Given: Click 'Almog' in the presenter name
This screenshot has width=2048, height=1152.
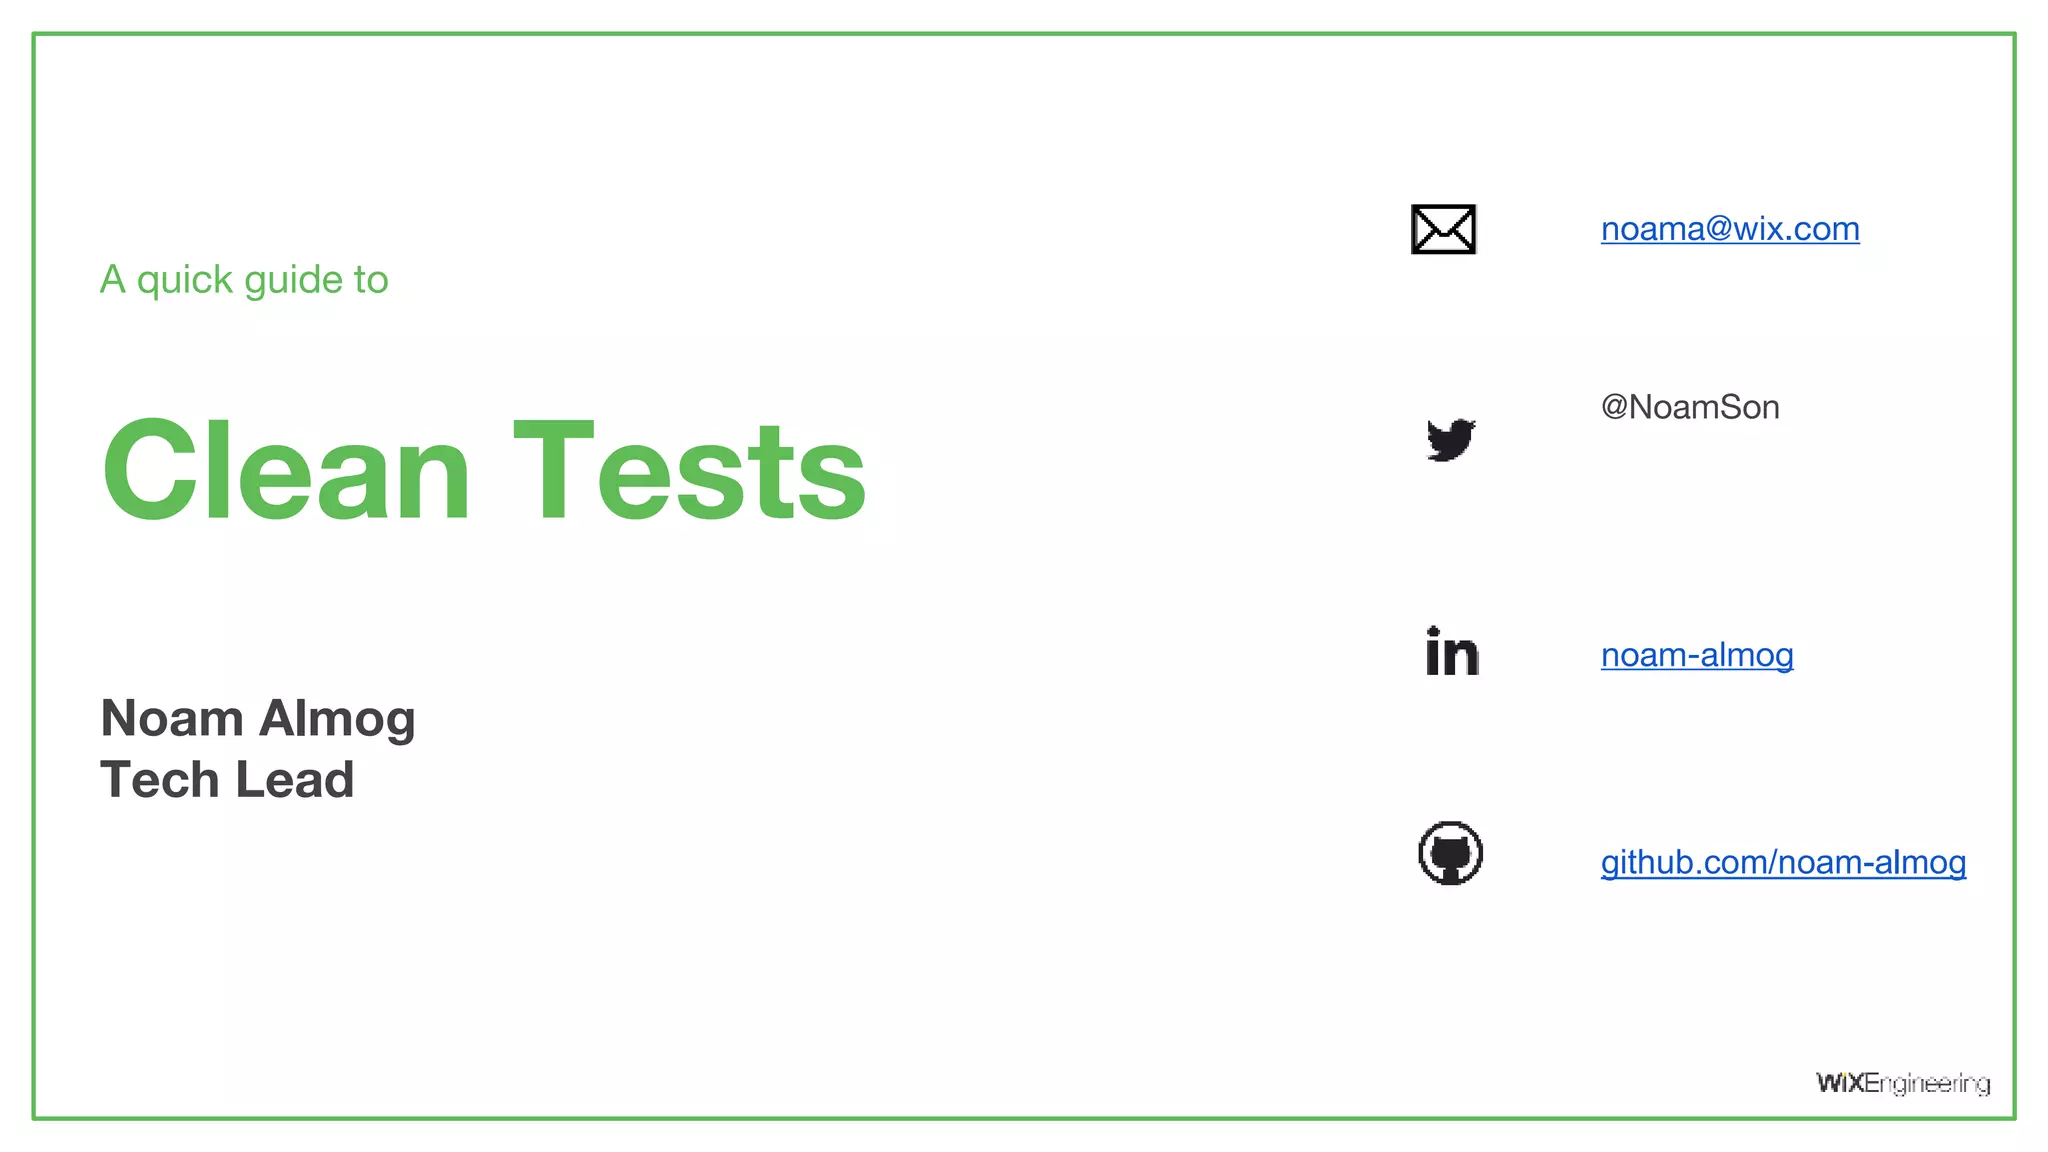Looking at the screenshot, I should click(337, 718).
